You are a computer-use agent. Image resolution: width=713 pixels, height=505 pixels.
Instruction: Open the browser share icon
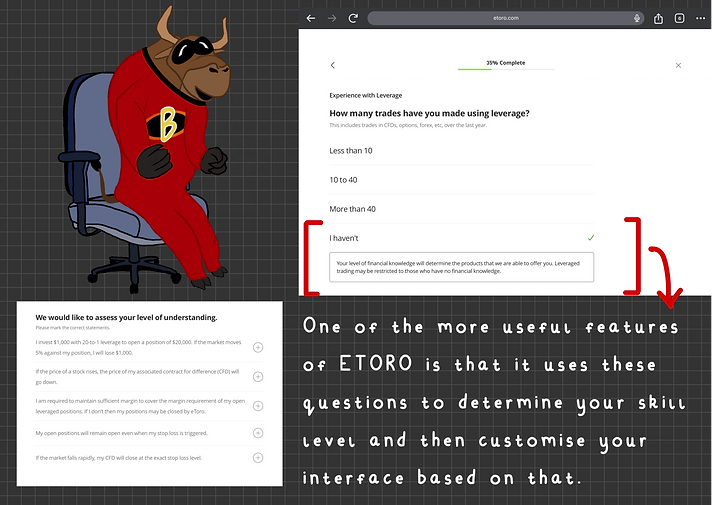[658, 18]
